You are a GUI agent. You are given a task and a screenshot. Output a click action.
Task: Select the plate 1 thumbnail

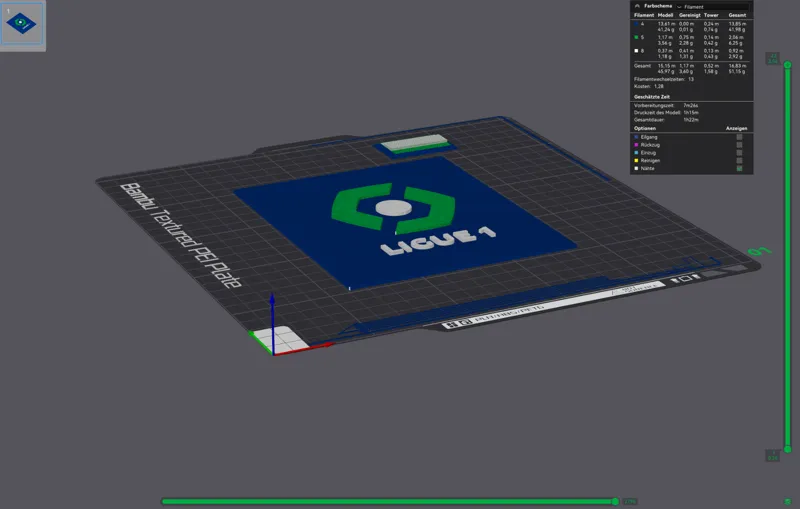[x=22, y=24]
